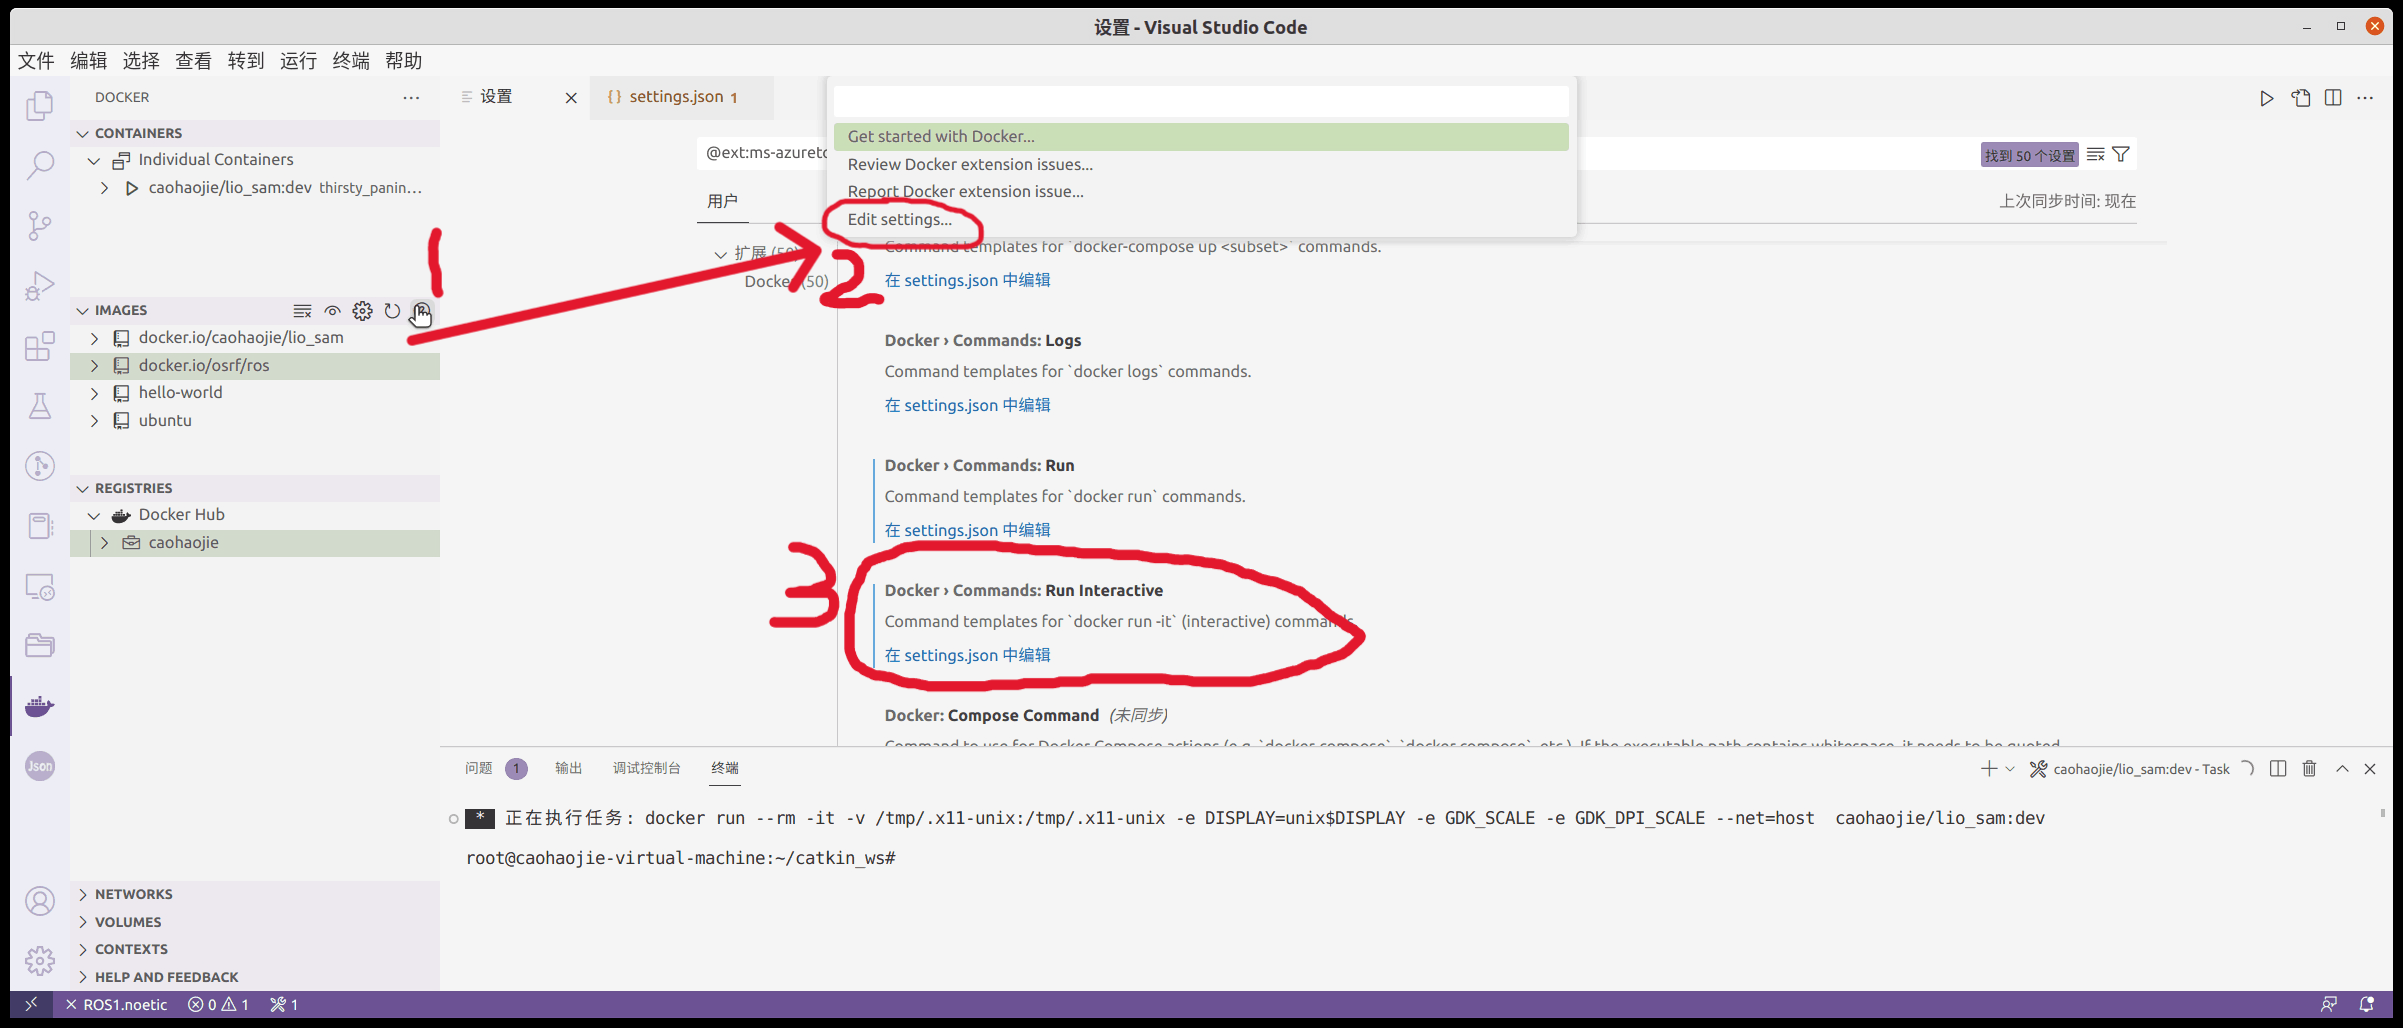This screenshot has height=1028, width=2403.
Task: Expand ubuntu image
Action: 94,421
